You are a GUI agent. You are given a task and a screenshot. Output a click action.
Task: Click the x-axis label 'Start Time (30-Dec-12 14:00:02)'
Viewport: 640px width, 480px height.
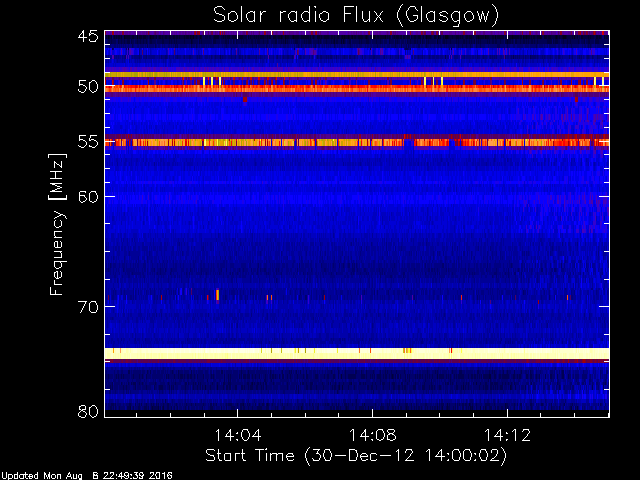pyautogui.click(x=356, y=456)
